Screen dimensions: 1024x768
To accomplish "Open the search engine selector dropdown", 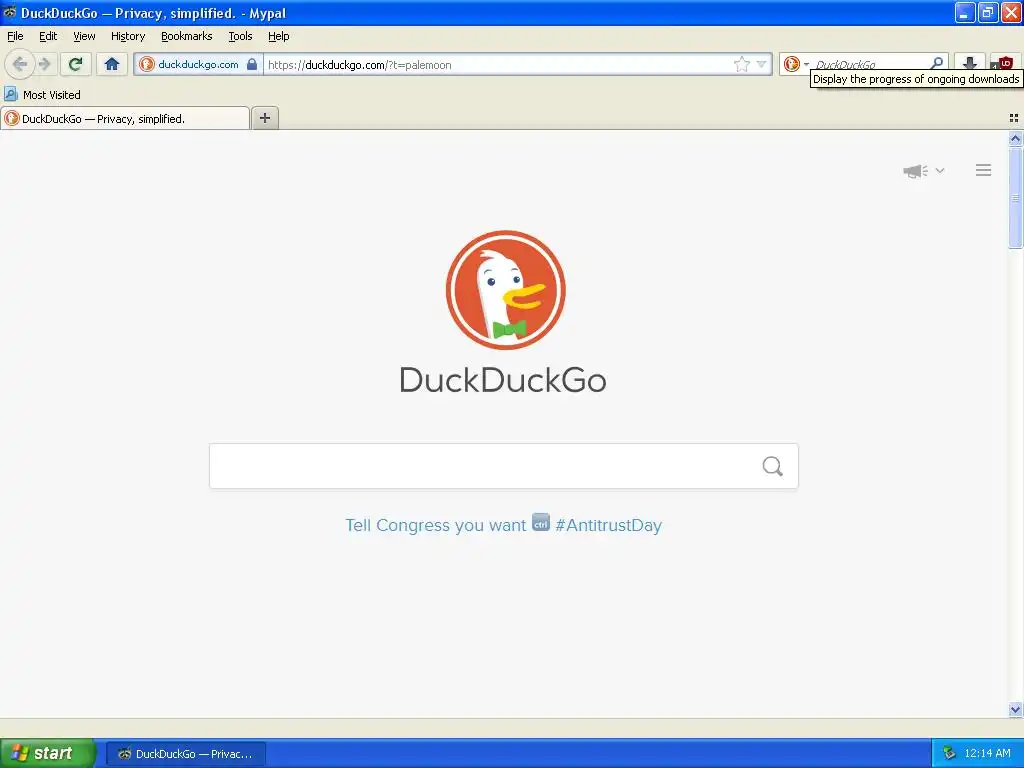I will pyautogui.click(x=796, y=64).
